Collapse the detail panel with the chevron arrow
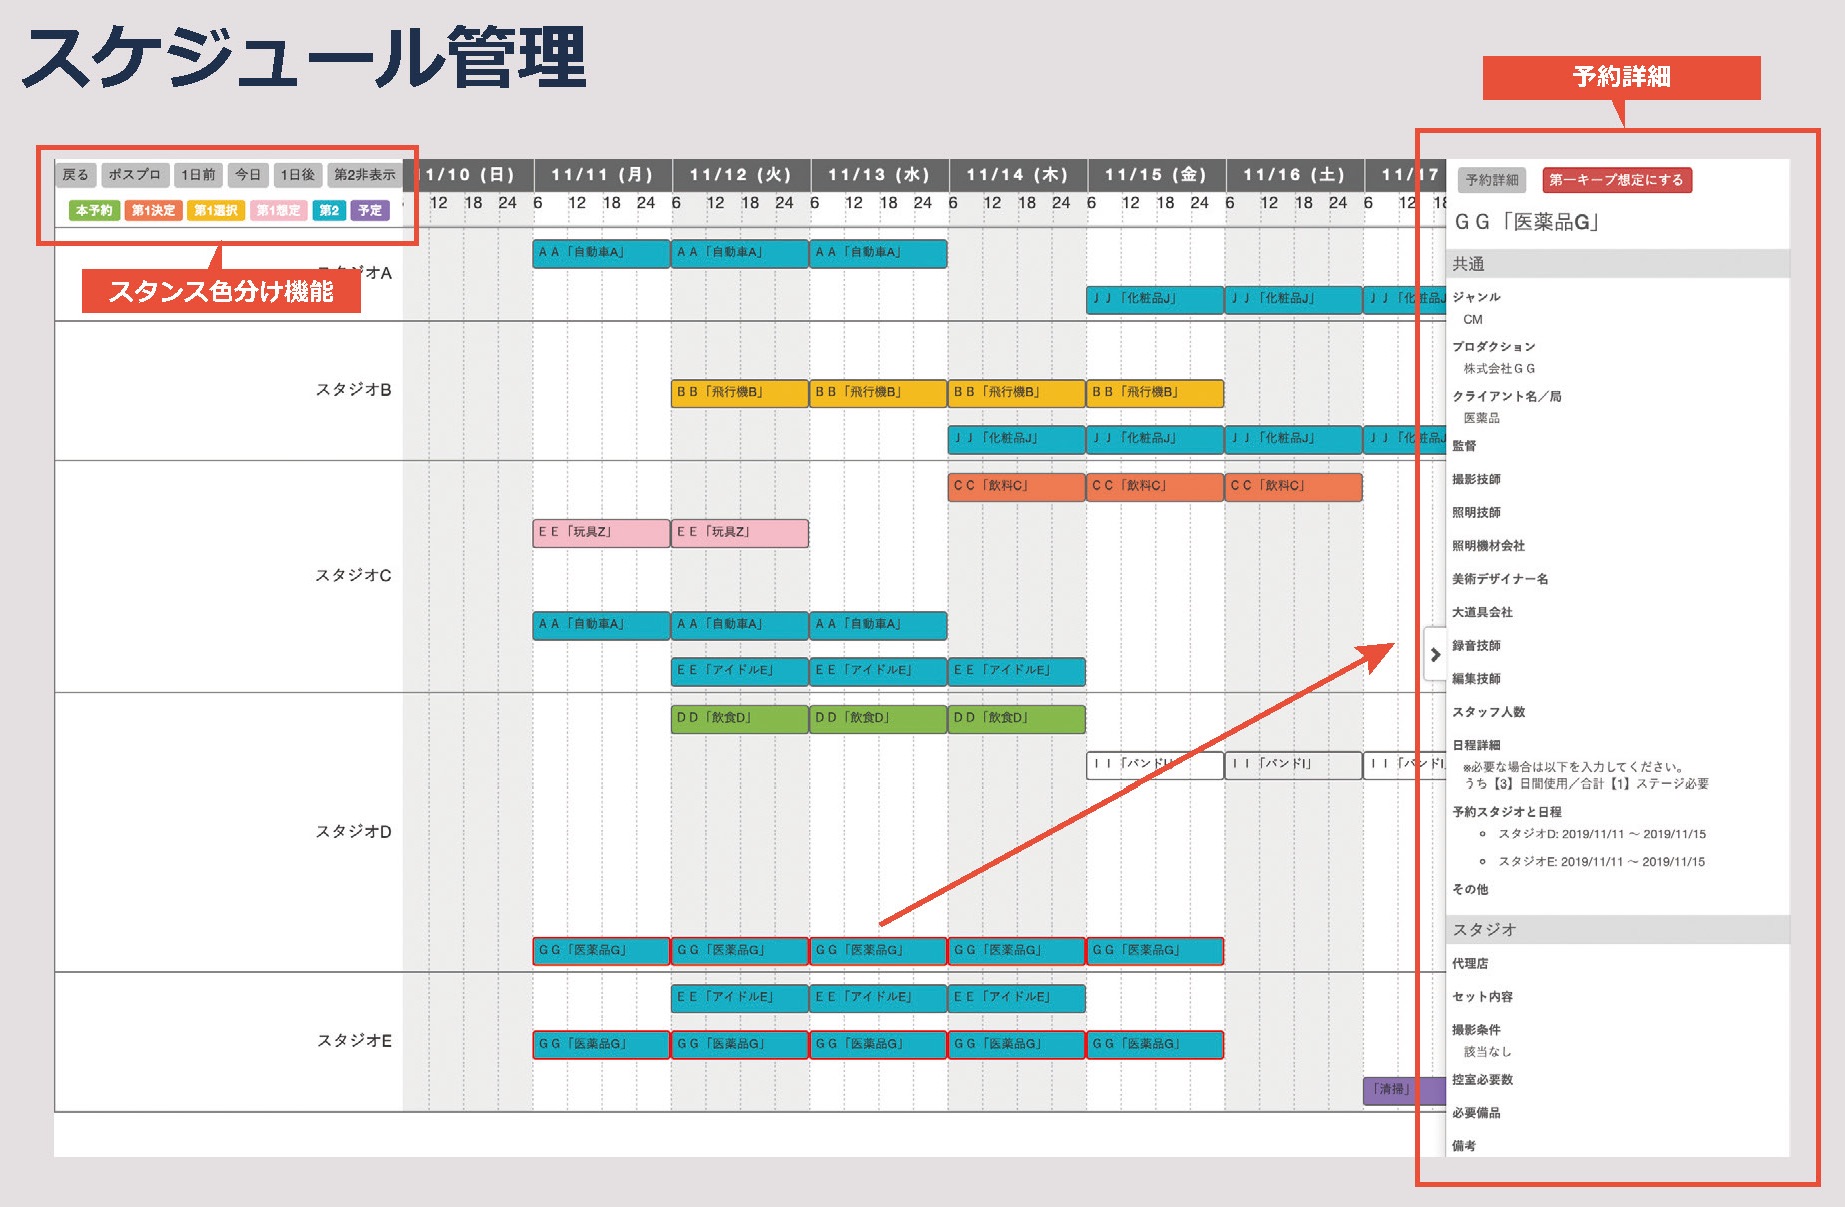The width and height of the screenshot is (1845, 1207). 1435,655
